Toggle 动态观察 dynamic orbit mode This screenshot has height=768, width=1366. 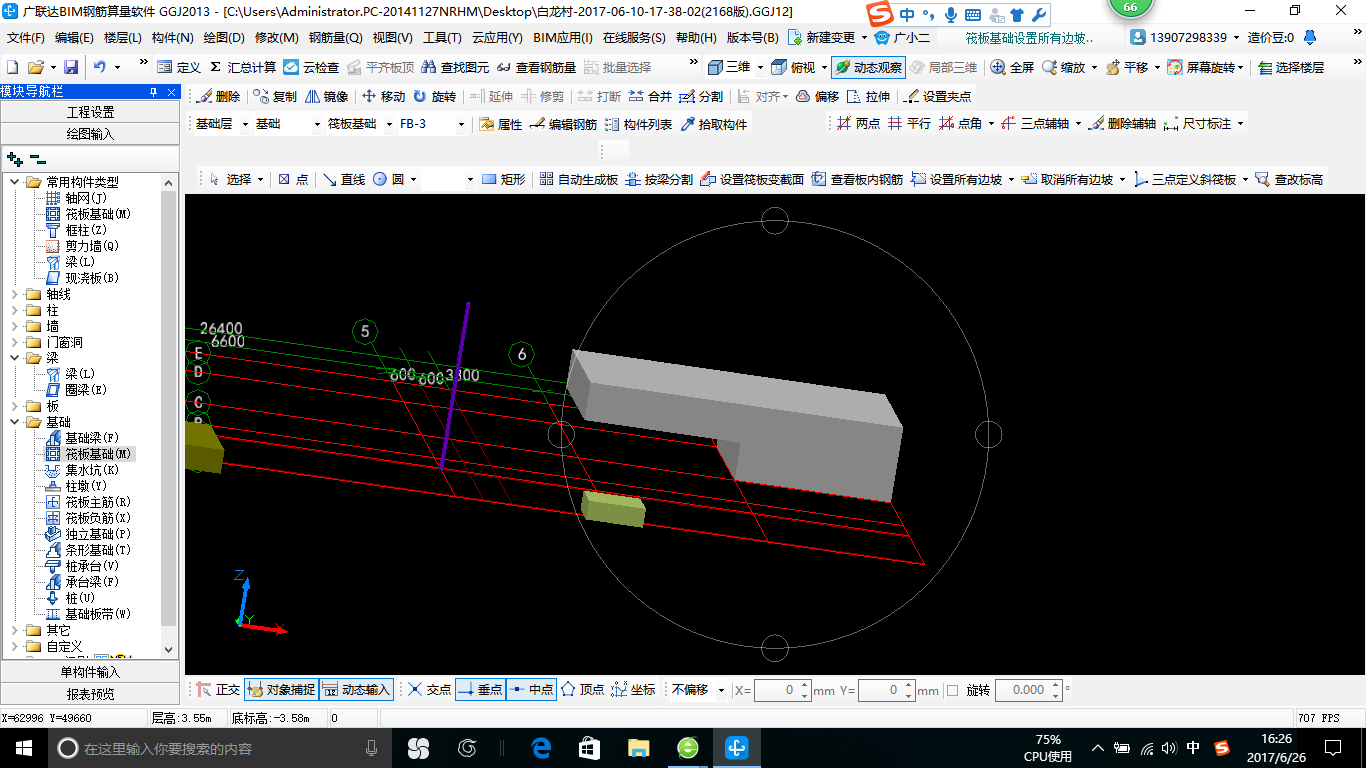pos(868,67)
